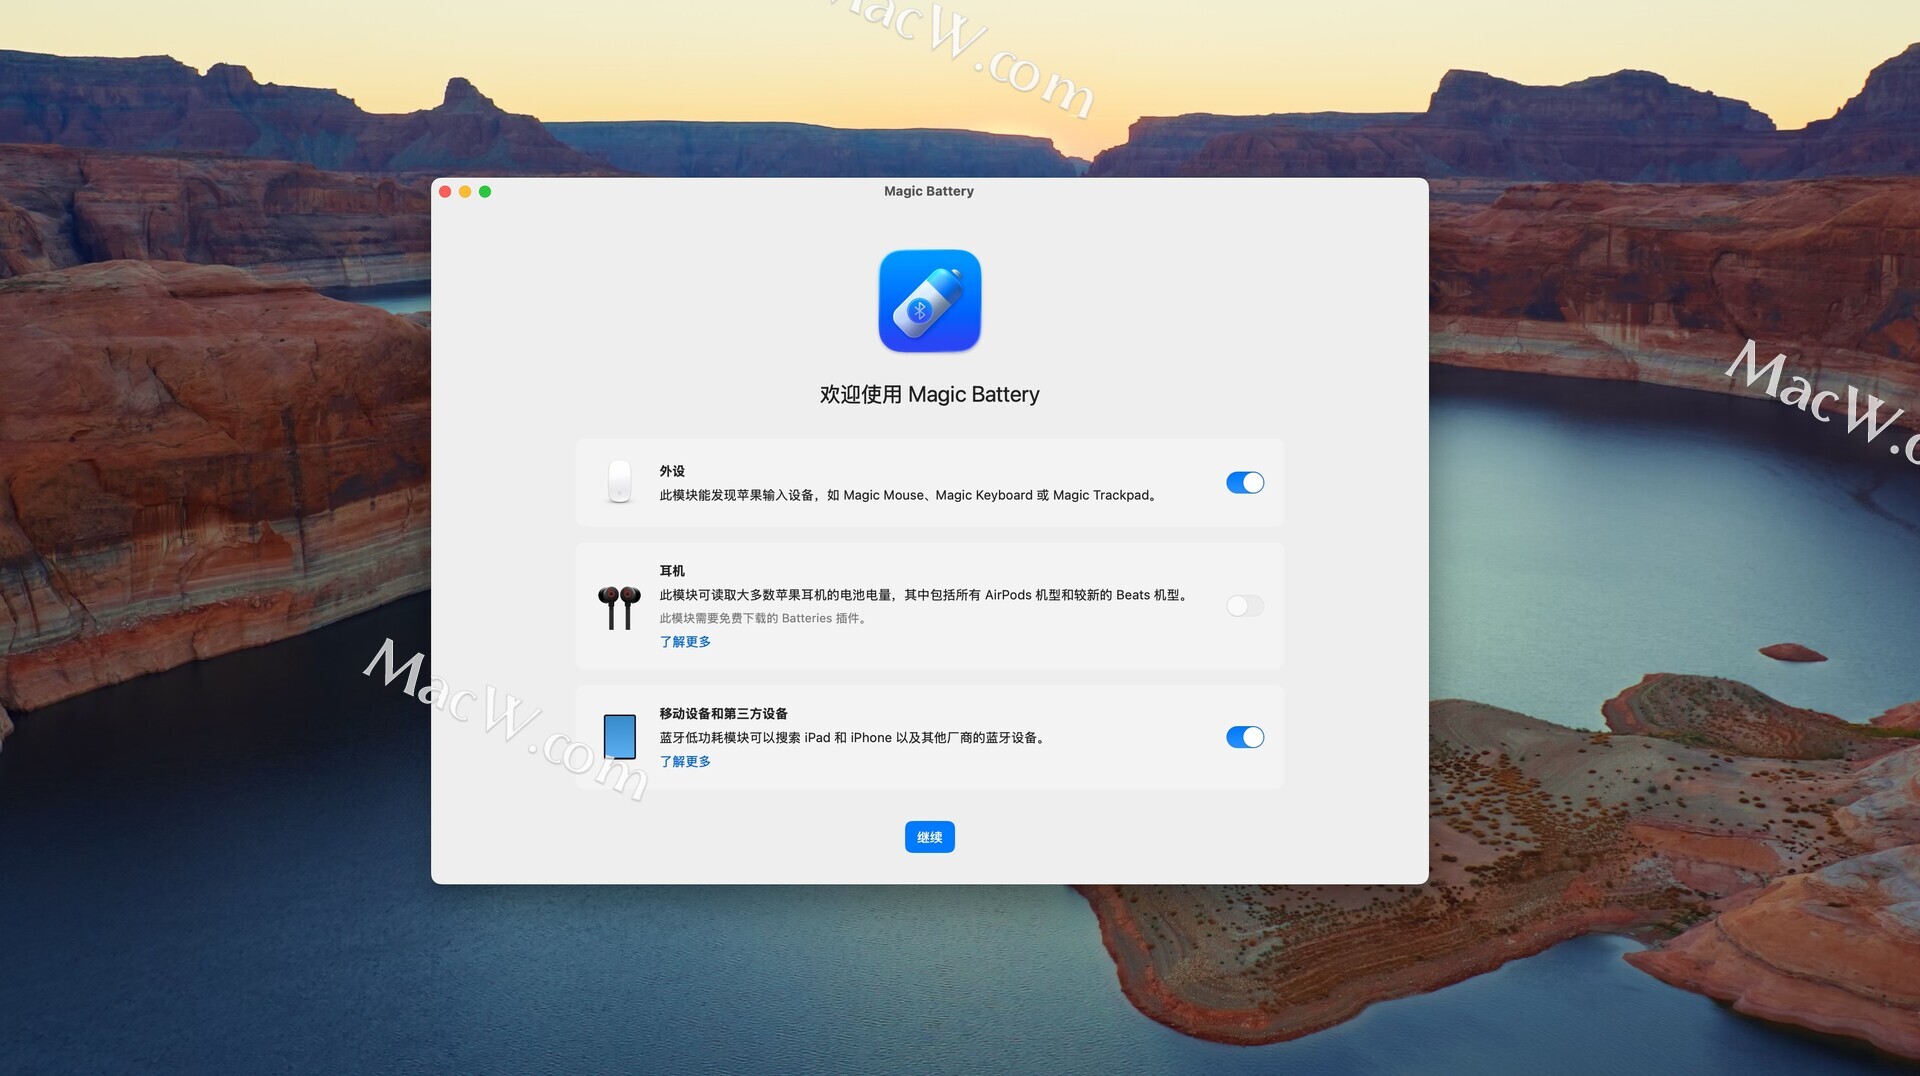The image size is (1920, 1076).
Task: Turn off the 移动设备和第三方设备 switch
Action: click(x=1244, y=737)
